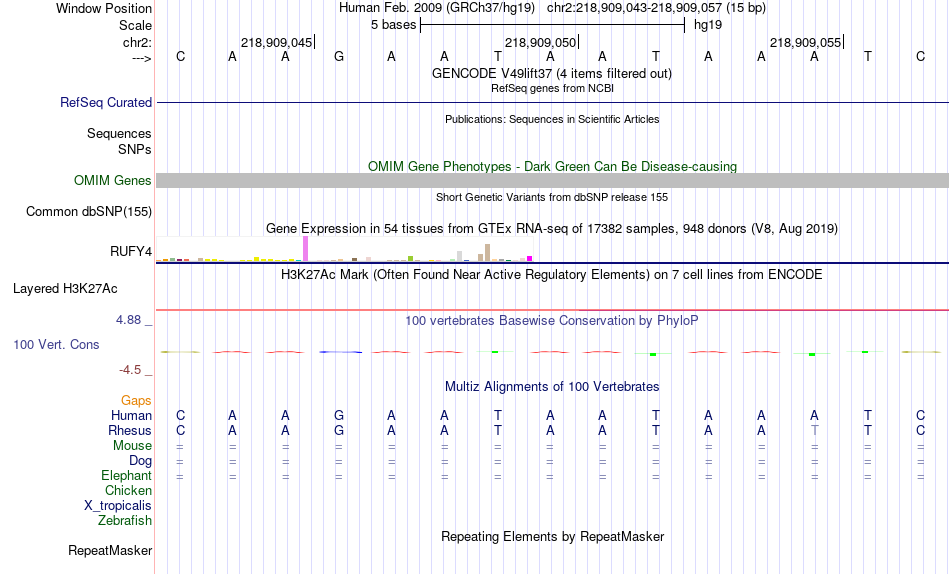Screen dimensions: 950x574
Task: Click the gray OMIM Genes bar
Action: [x=552, y=181]
